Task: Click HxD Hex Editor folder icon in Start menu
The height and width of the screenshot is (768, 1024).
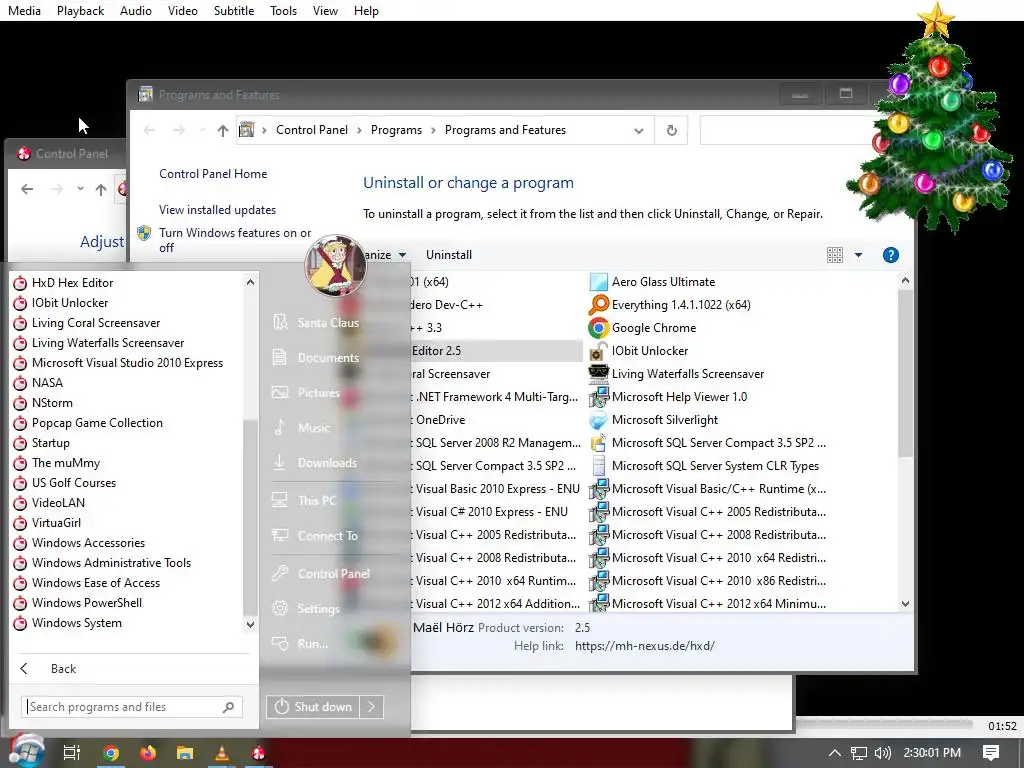Action: click(x=20, y=283)
